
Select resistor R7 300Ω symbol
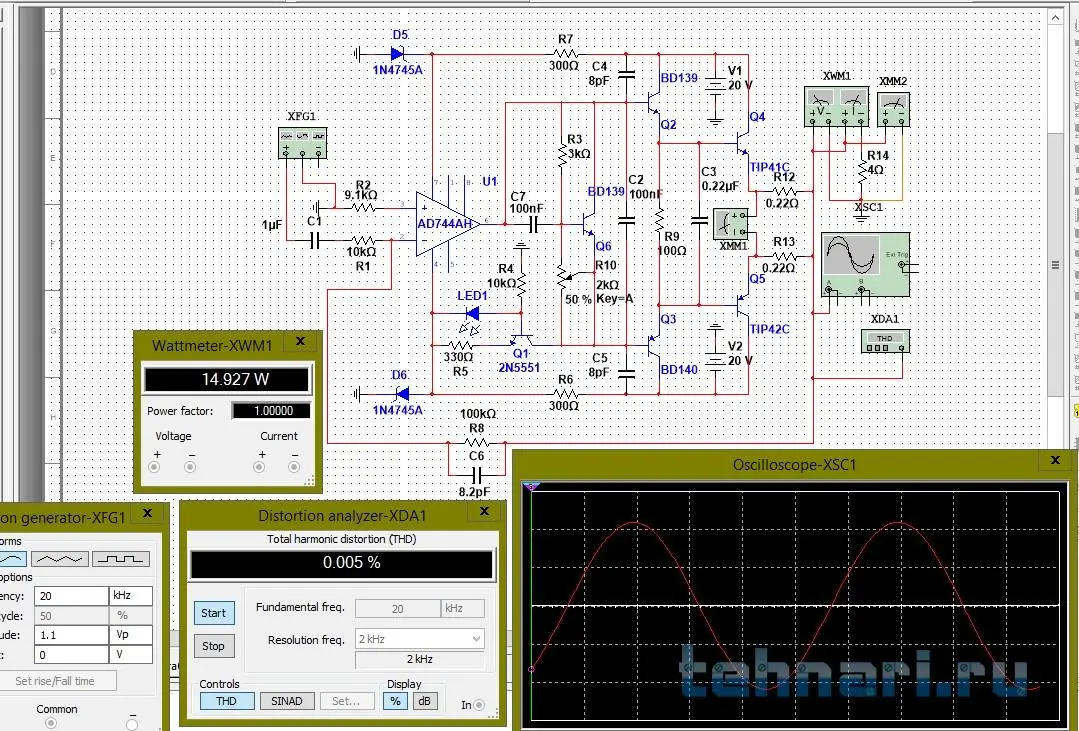tap(565, 53)
